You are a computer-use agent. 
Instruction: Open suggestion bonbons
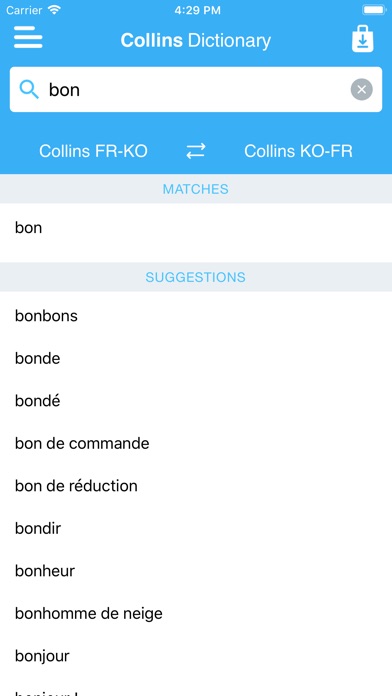pos(196,316)
